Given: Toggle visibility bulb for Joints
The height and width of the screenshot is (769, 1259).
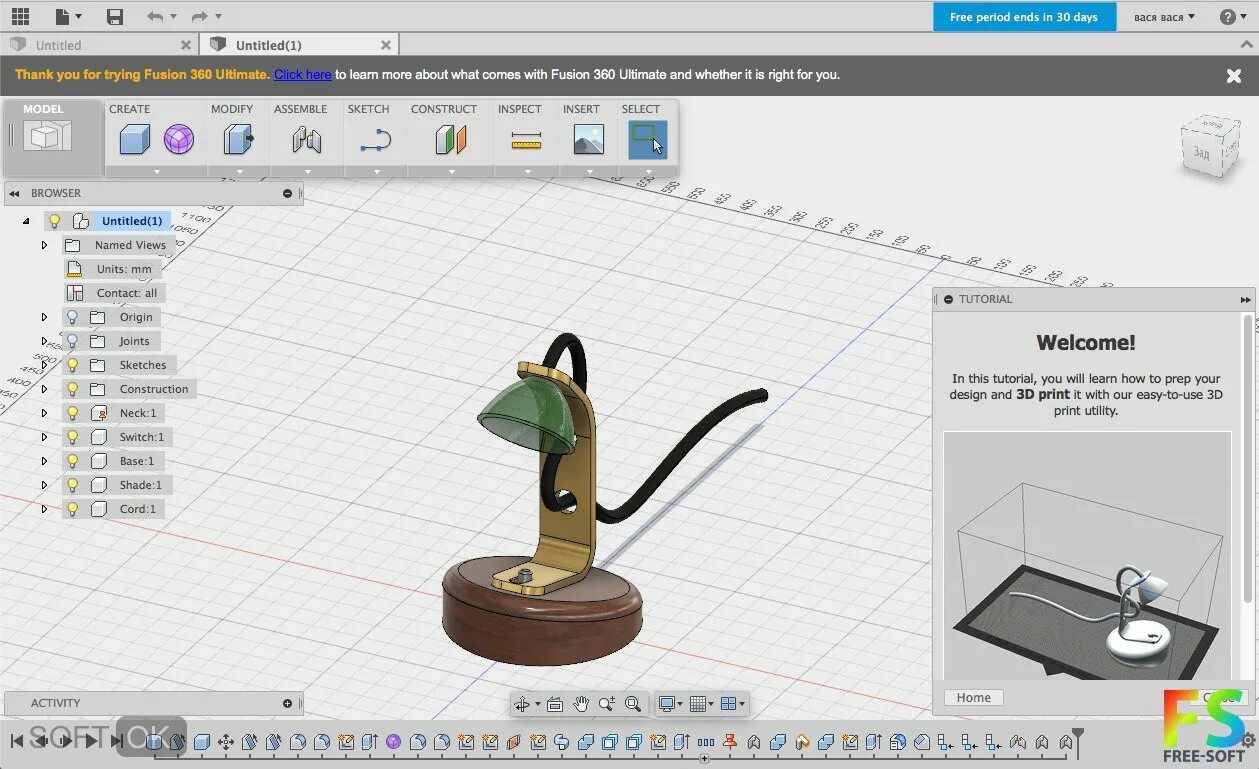Looking at the screenshot, I should pyautogui.click(x=72, y=341).
